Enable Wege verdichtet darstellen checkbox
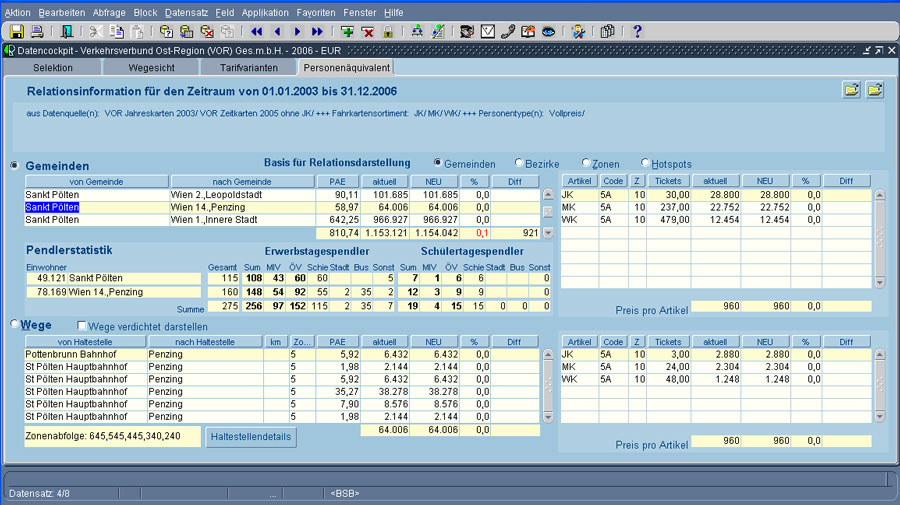The width and height of the screenshot is (900, 505). click(82, 325)
